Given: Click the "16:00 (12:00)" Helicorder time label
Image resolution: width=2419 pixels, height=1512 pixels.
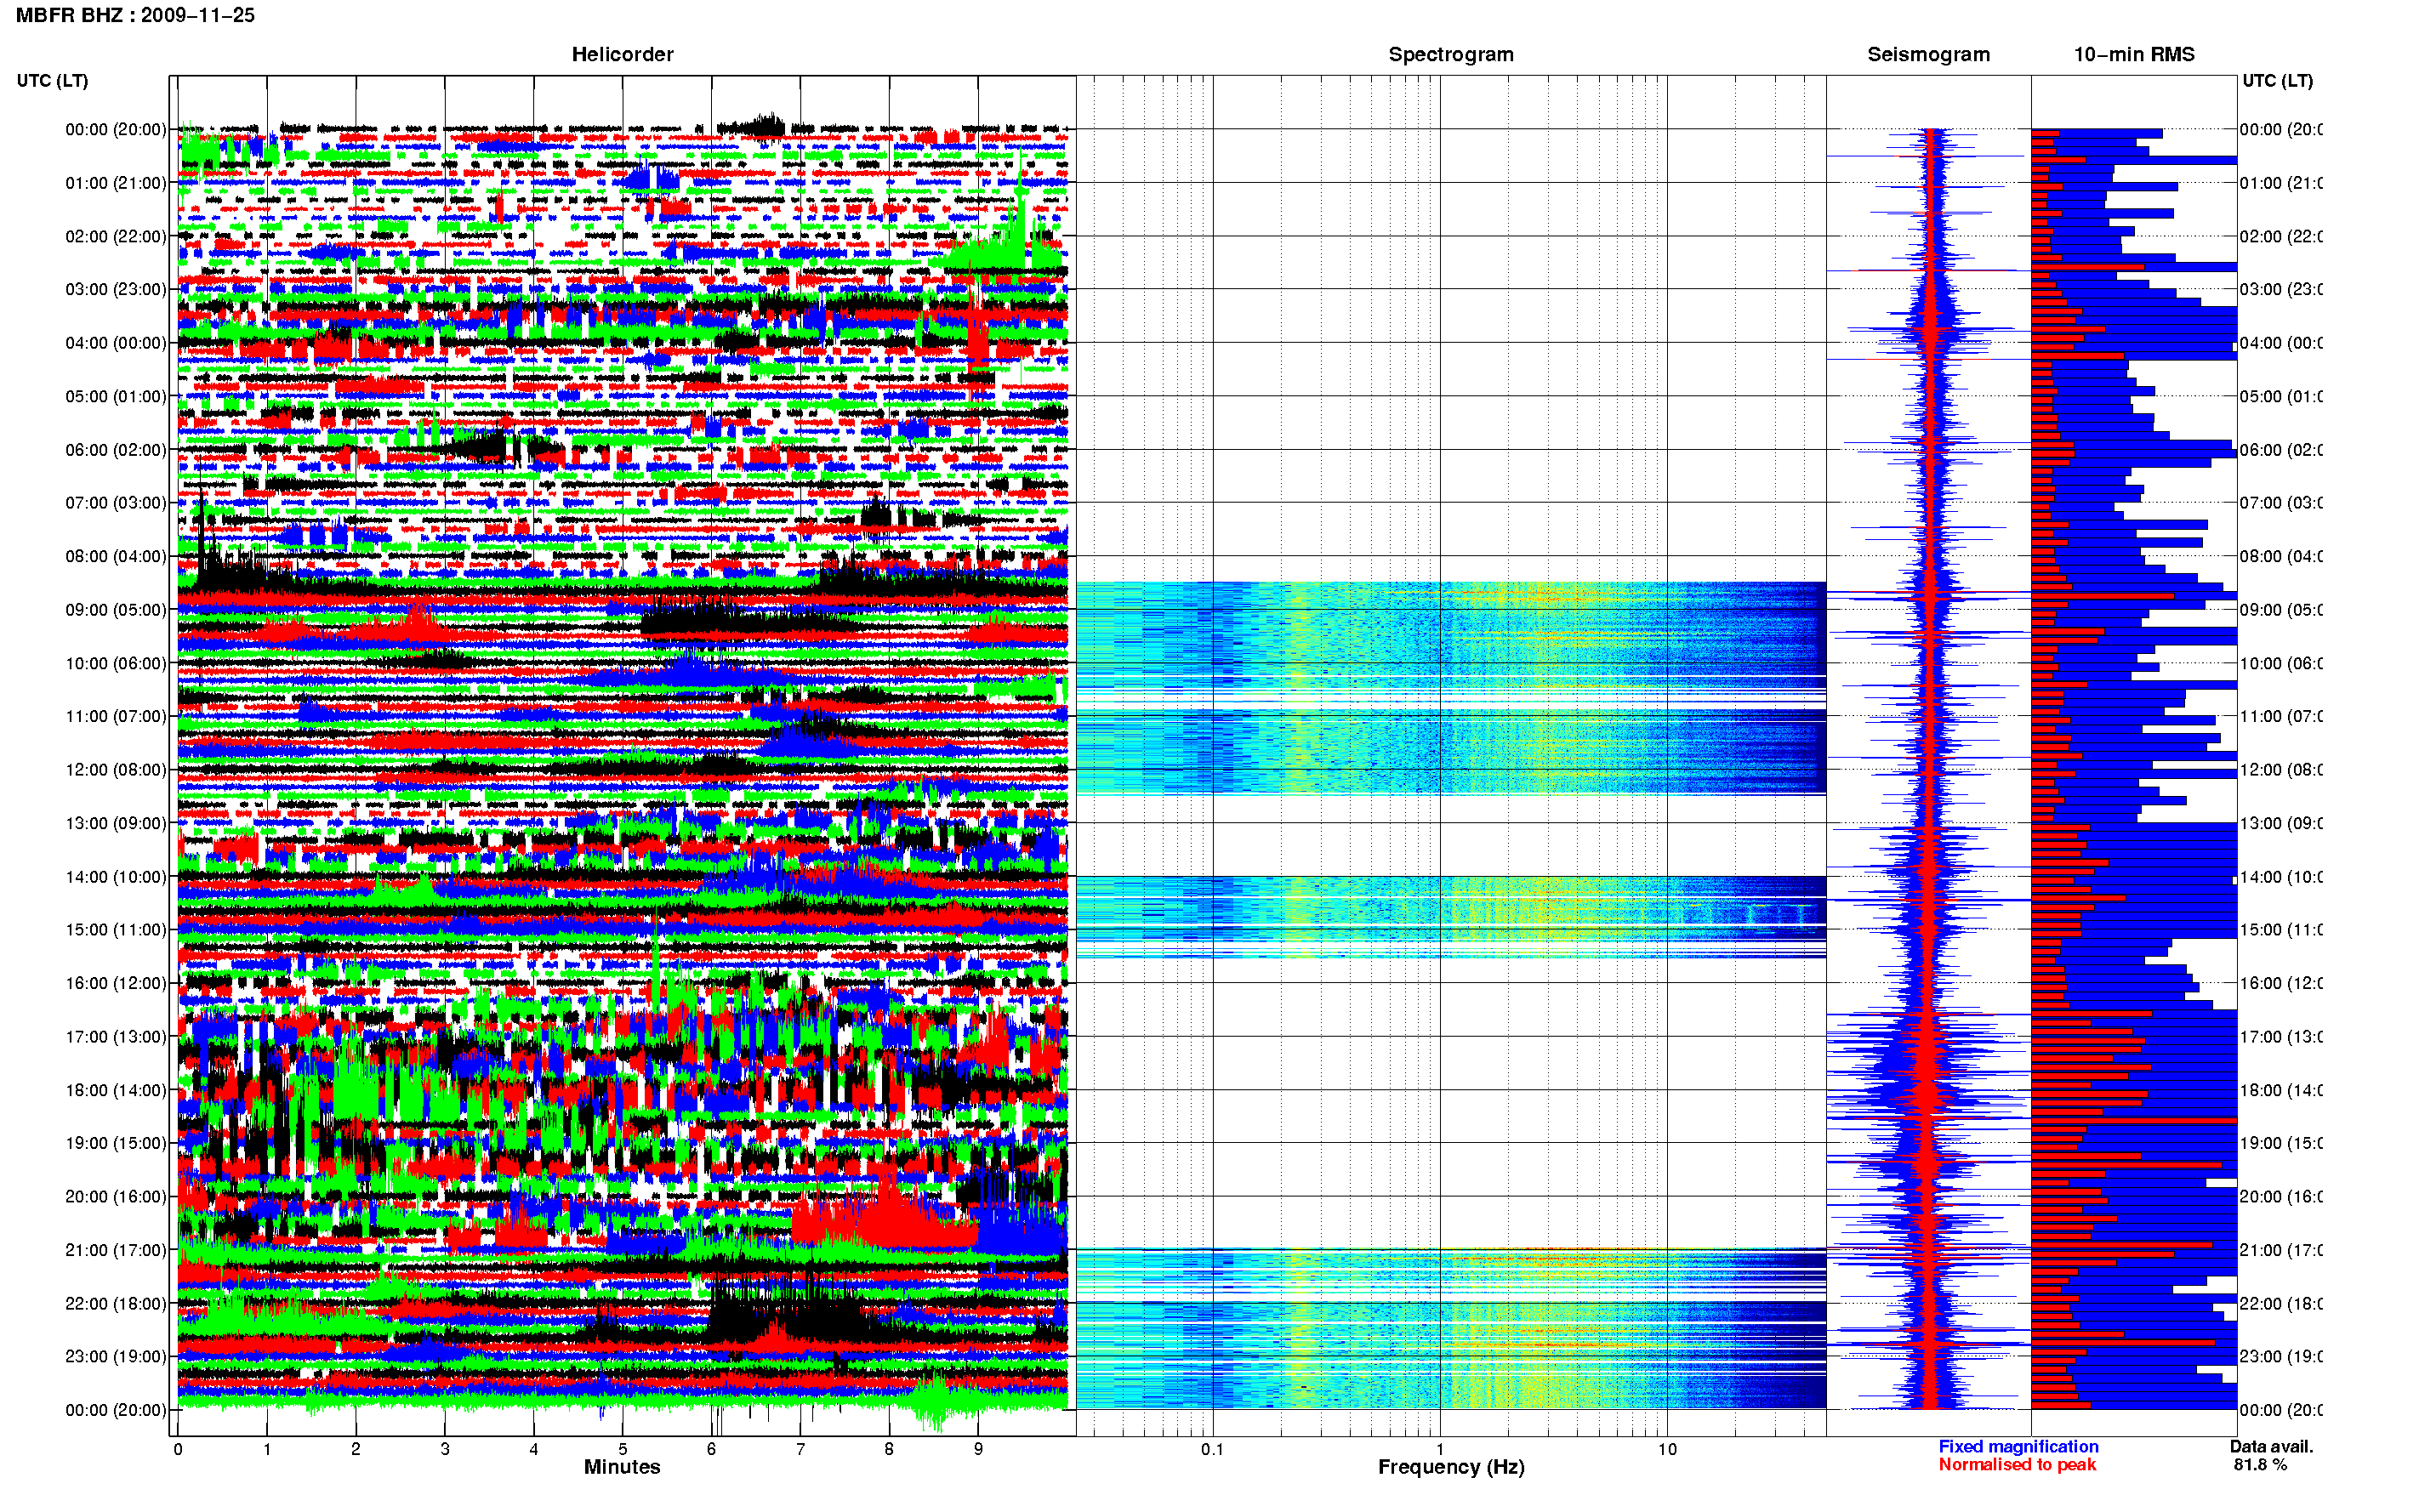Looking at the screenshot, I should point(116,983).
